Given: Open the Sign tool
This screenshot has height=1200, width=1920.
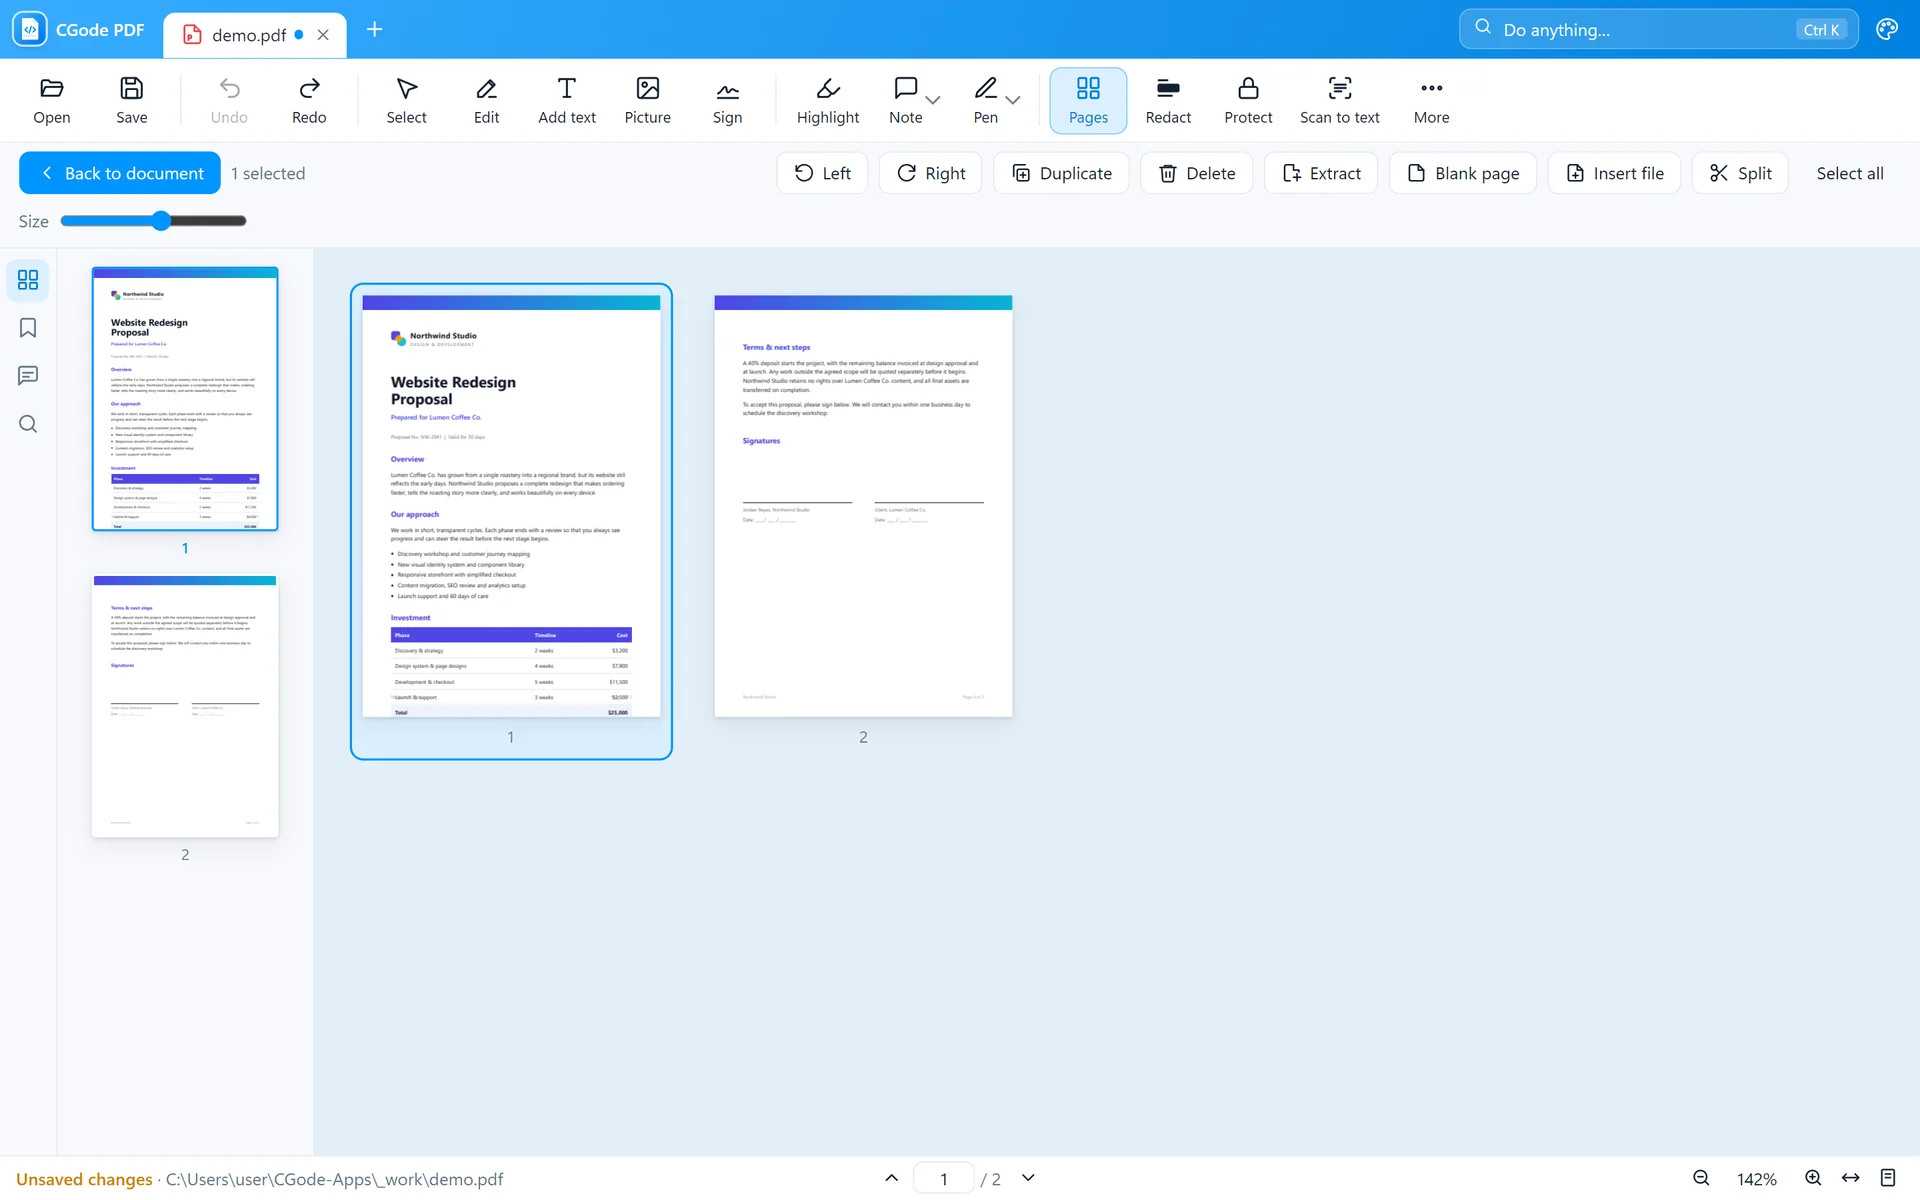Looking at the screenshot, I should 727,101.
